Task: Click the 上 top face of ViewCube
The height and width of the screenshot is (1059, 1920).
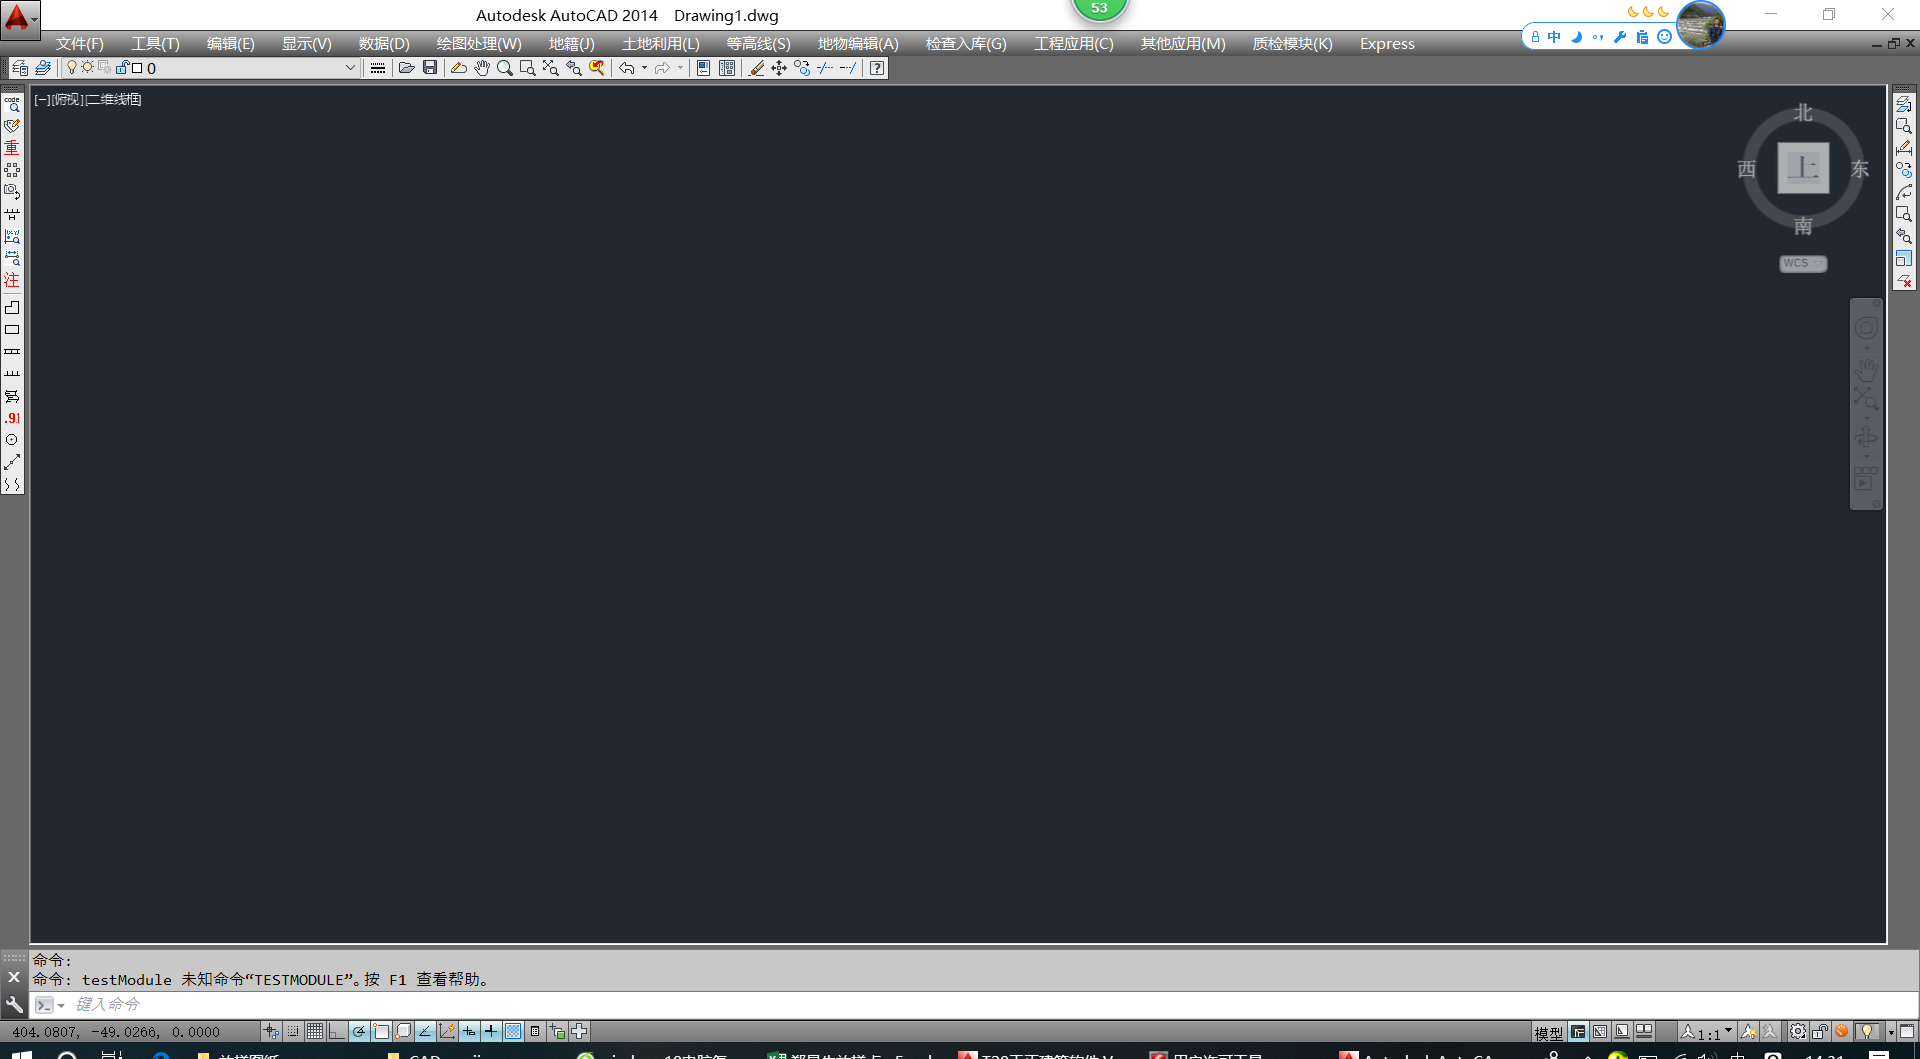Action: (1803, 168)
